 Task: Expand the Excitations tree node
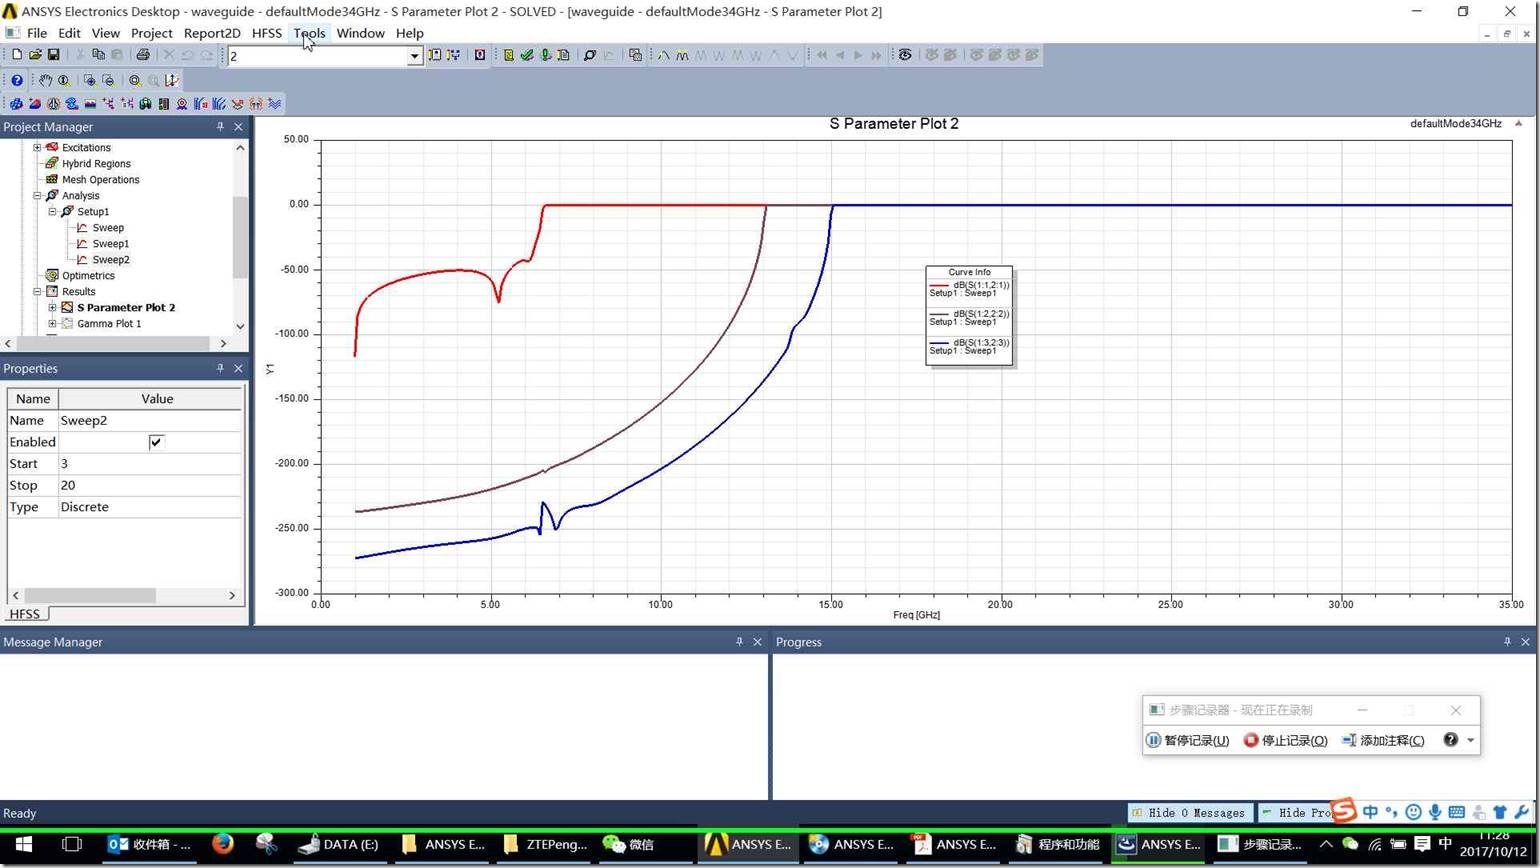pos(37,147)
